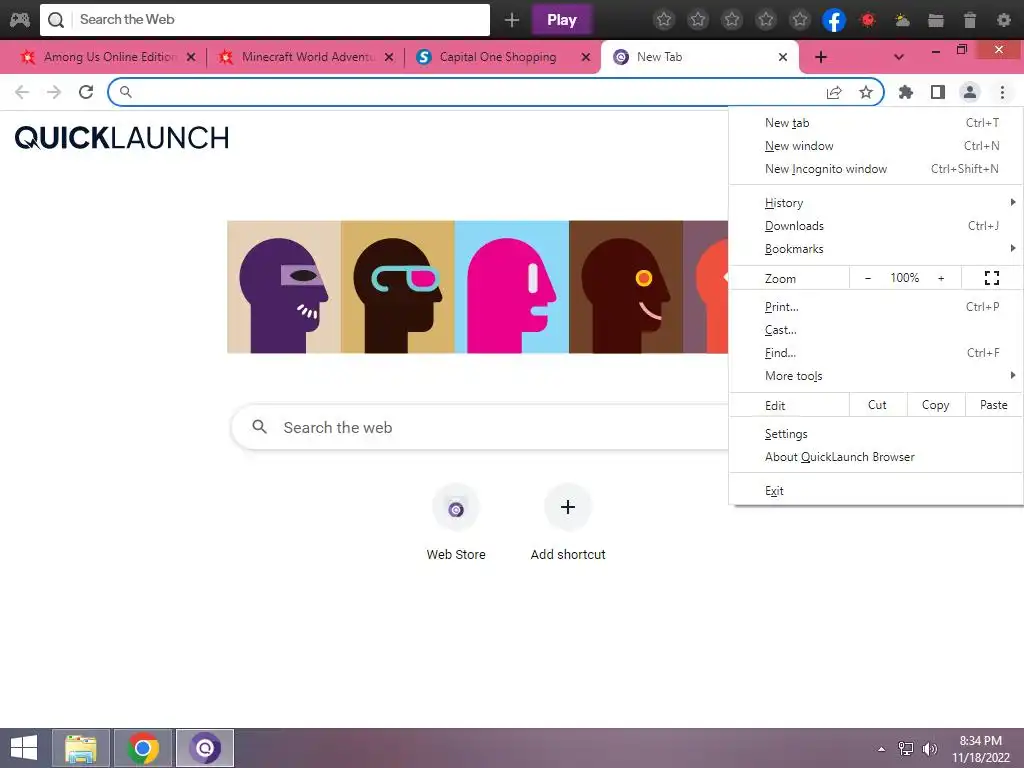1024x768 pixels.
Task: Click the first star bookmark slot
Action: pyautogui.click(x=664, y=20)
